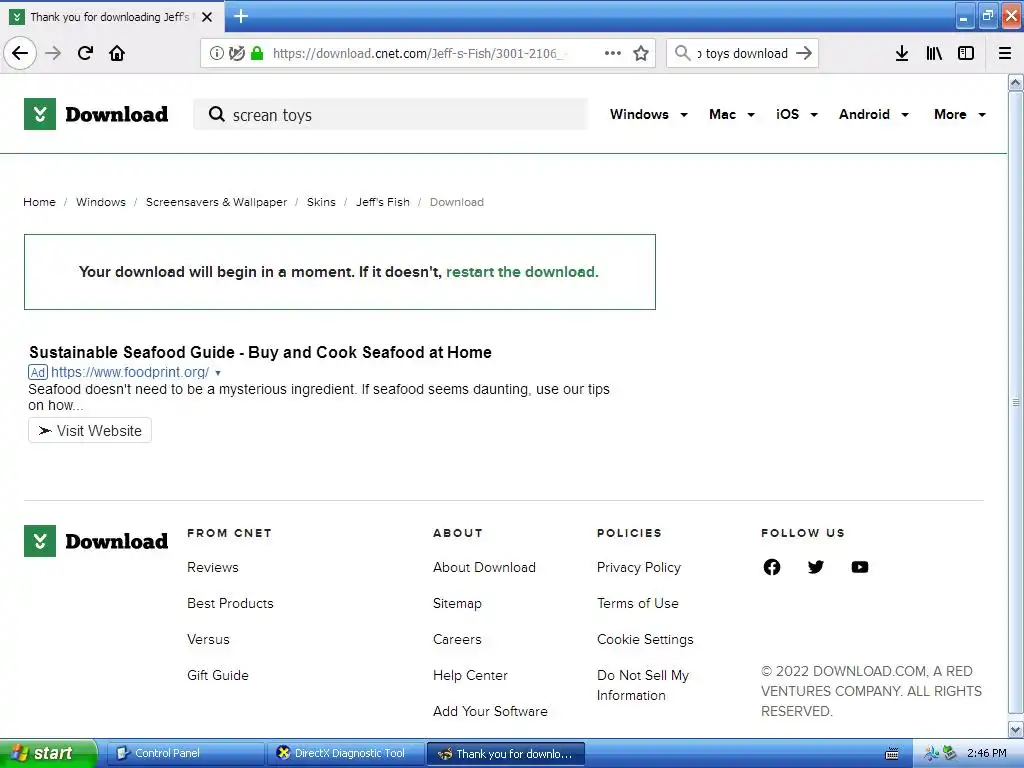Open the ad options arrow by foodprint.org

[218, 373]
